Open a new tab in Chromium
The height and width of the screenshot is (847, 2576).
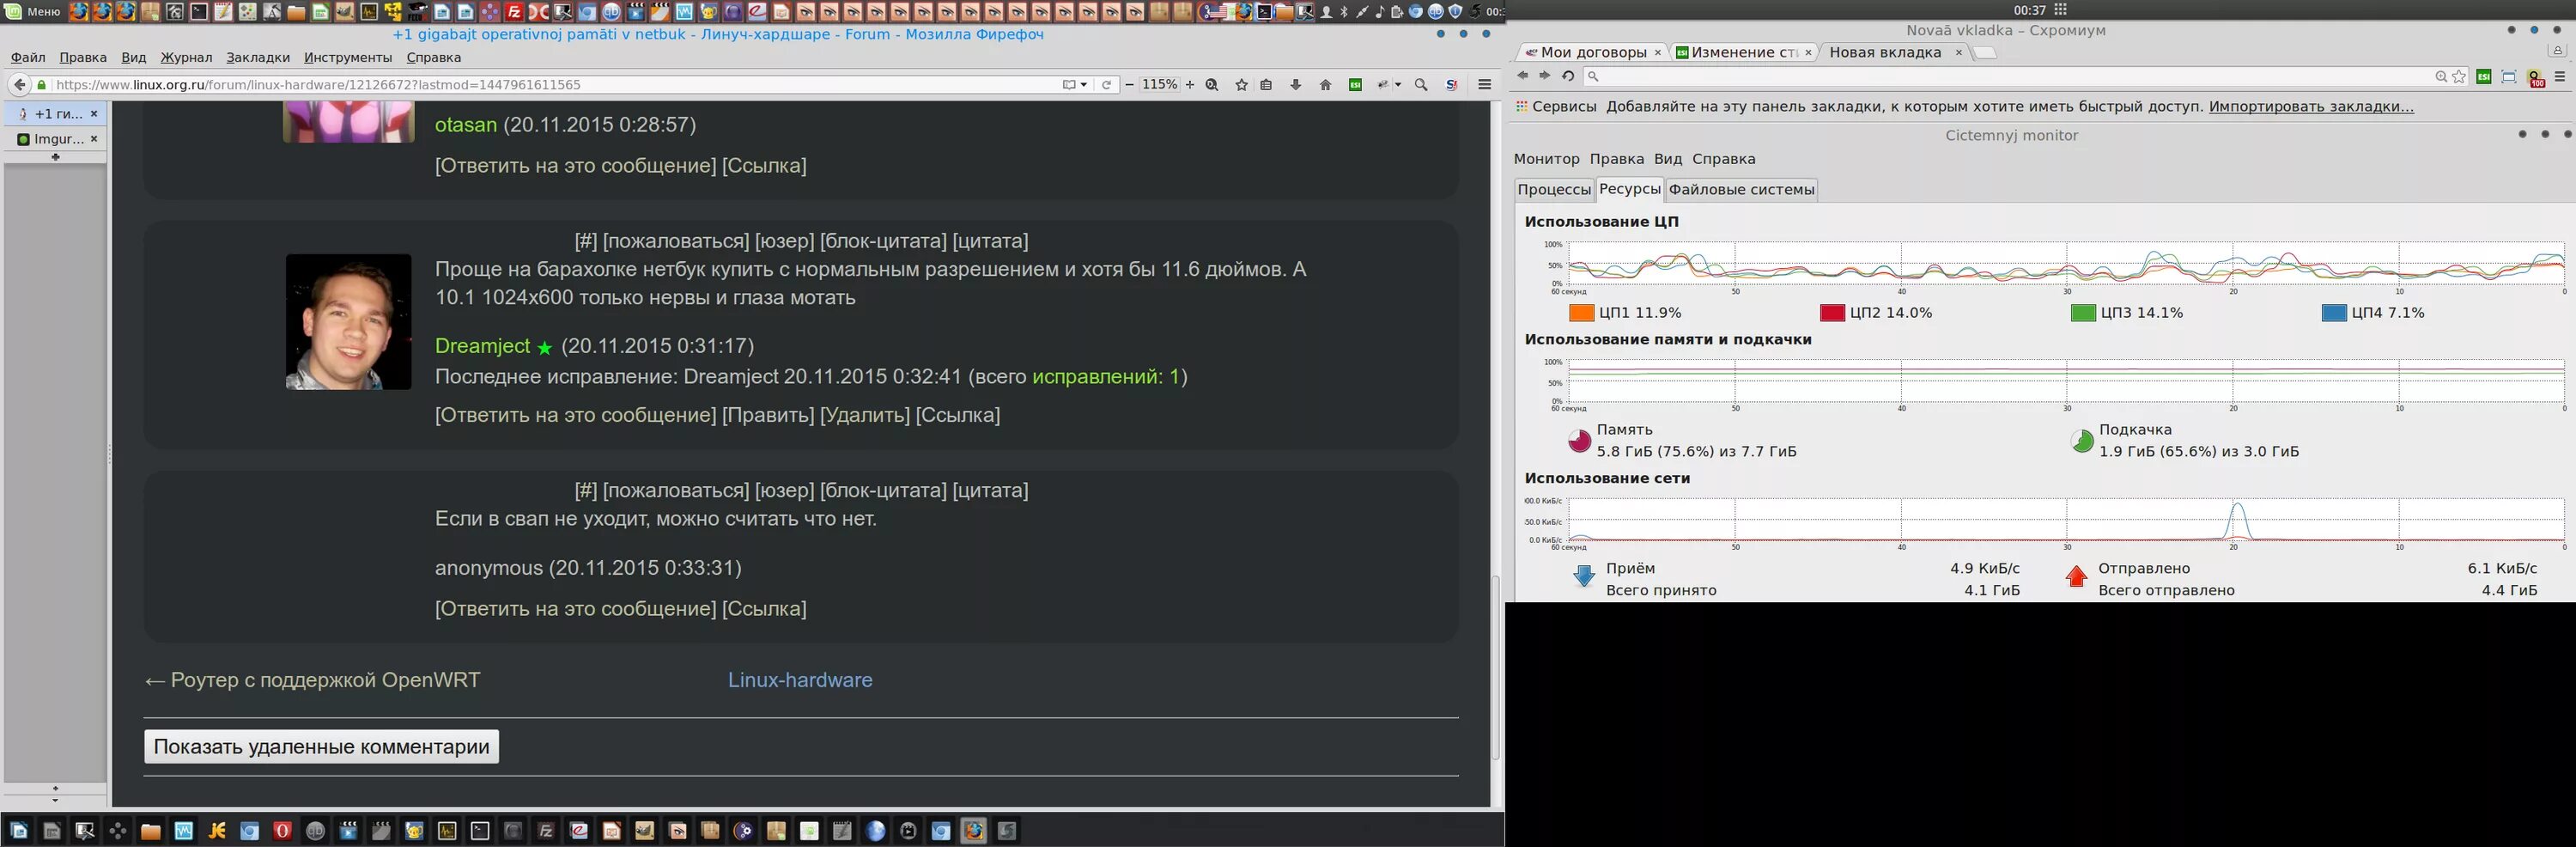(1985, 53)
